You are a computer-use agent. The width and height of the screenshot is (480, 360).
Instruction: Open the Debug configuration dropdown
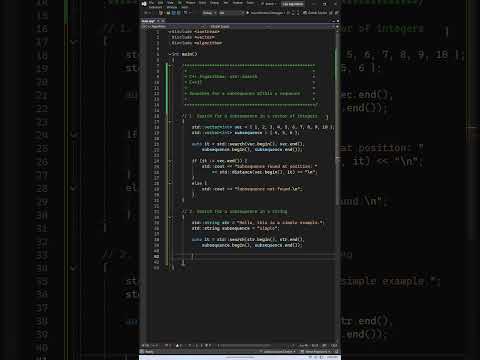click(210, 13)
